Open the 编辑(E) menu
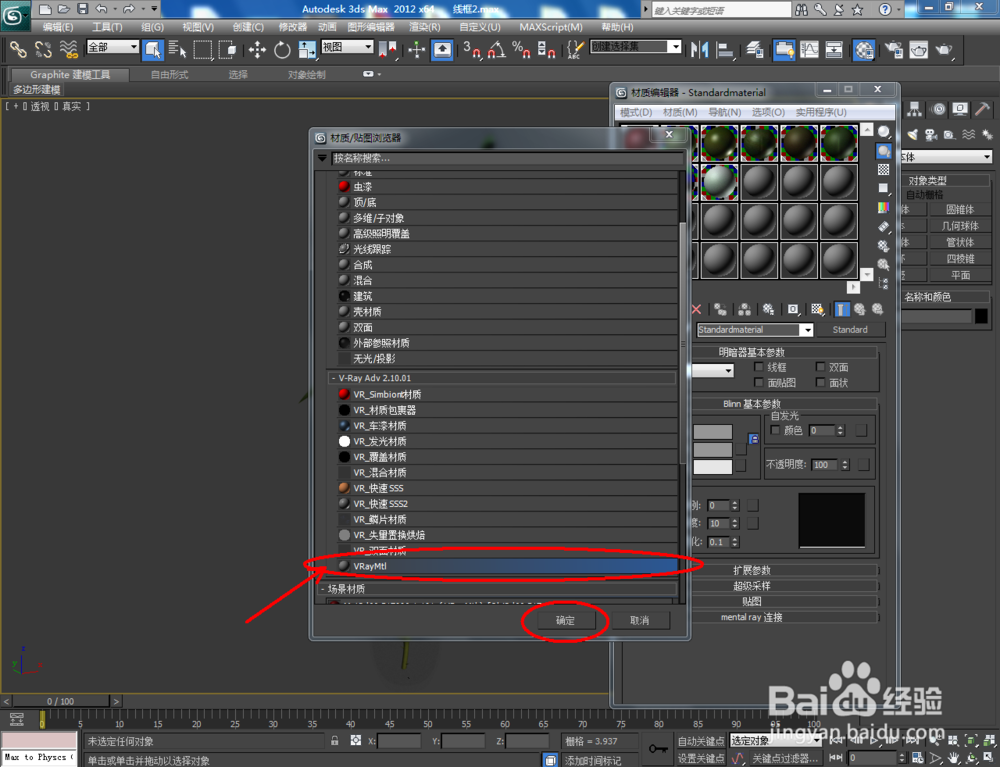The height and width of the screenshot is (767, 1000). coord(57,27)
